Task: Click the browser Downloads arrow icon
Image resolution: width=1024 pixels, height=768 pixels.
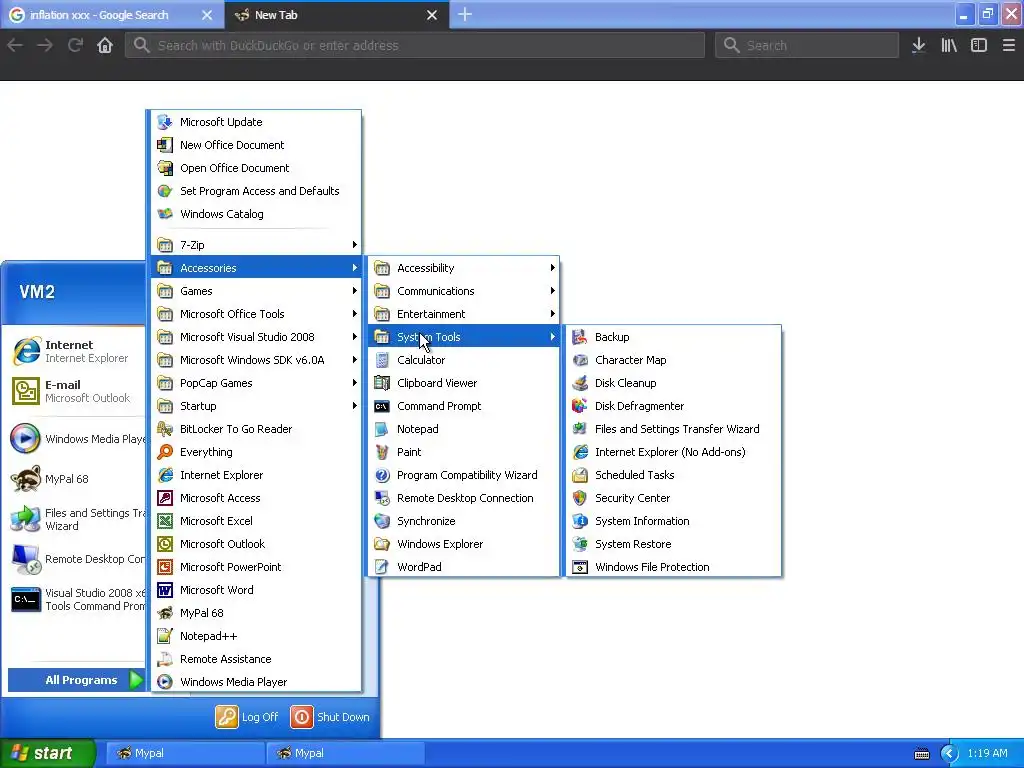Action: coord(918,45)
